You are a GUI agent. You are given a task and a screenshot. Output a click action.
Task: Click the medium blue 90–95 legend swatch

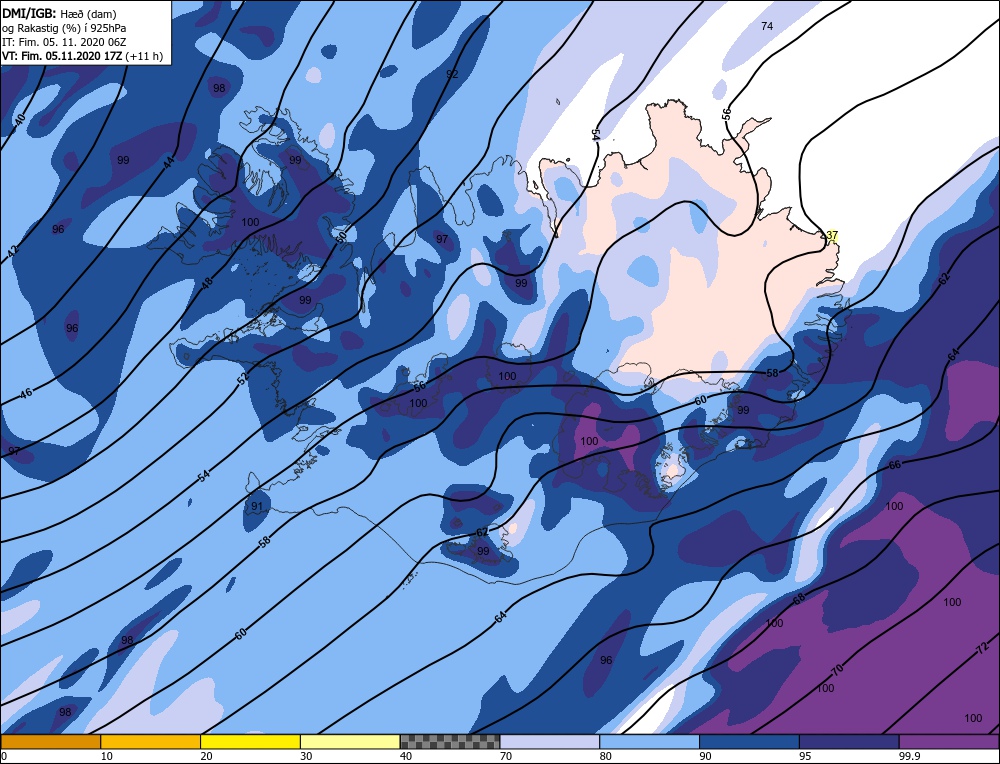pyautogui.click(x=749, y=742)
